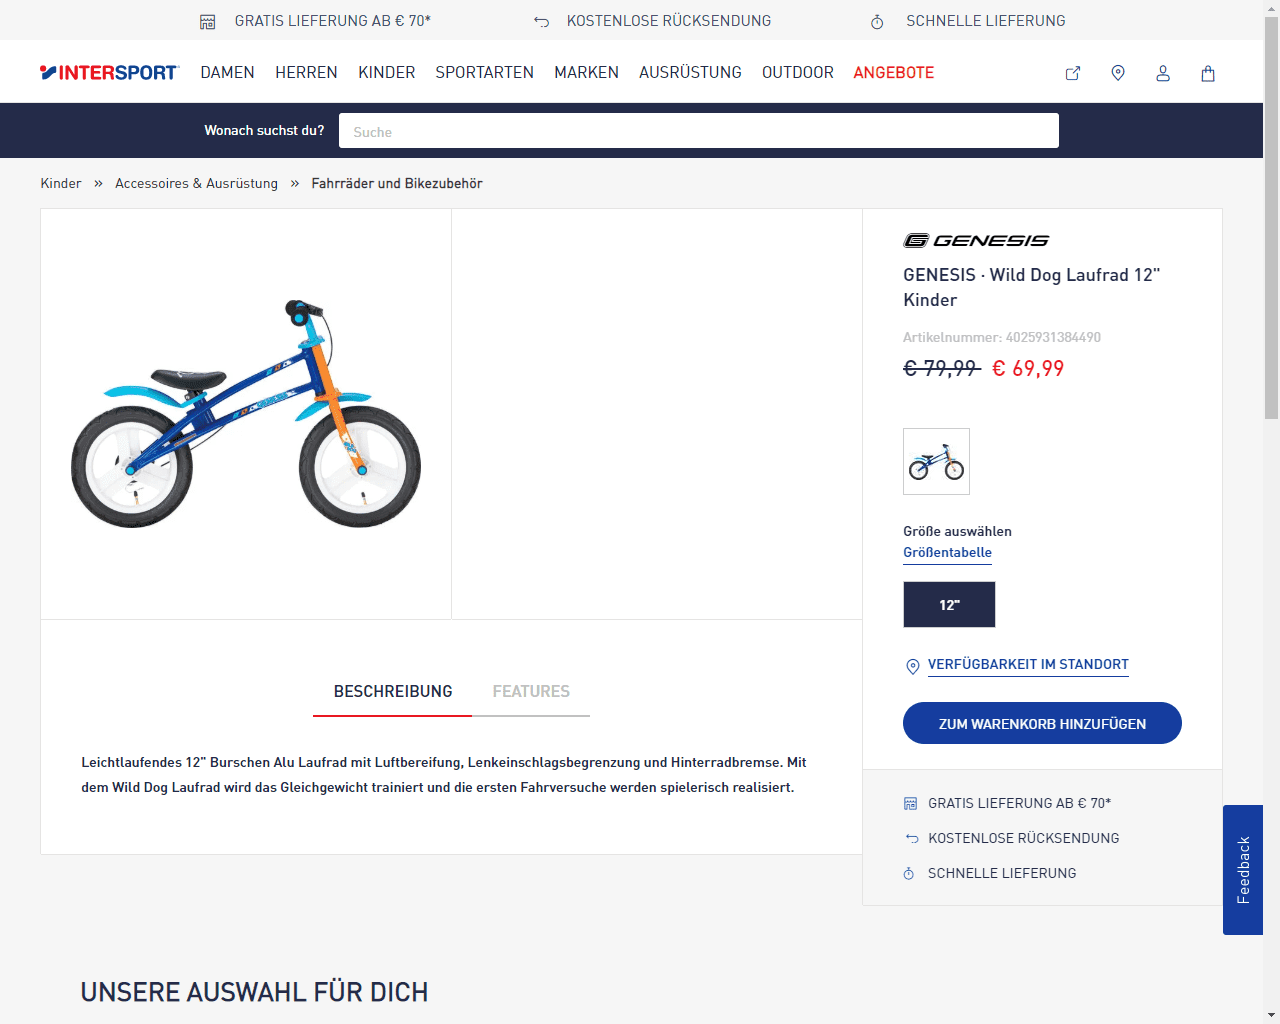Viewport: 1280px width, 1024px height.
Task: Open the store locator pin icon
Action: coord(1118,73)
